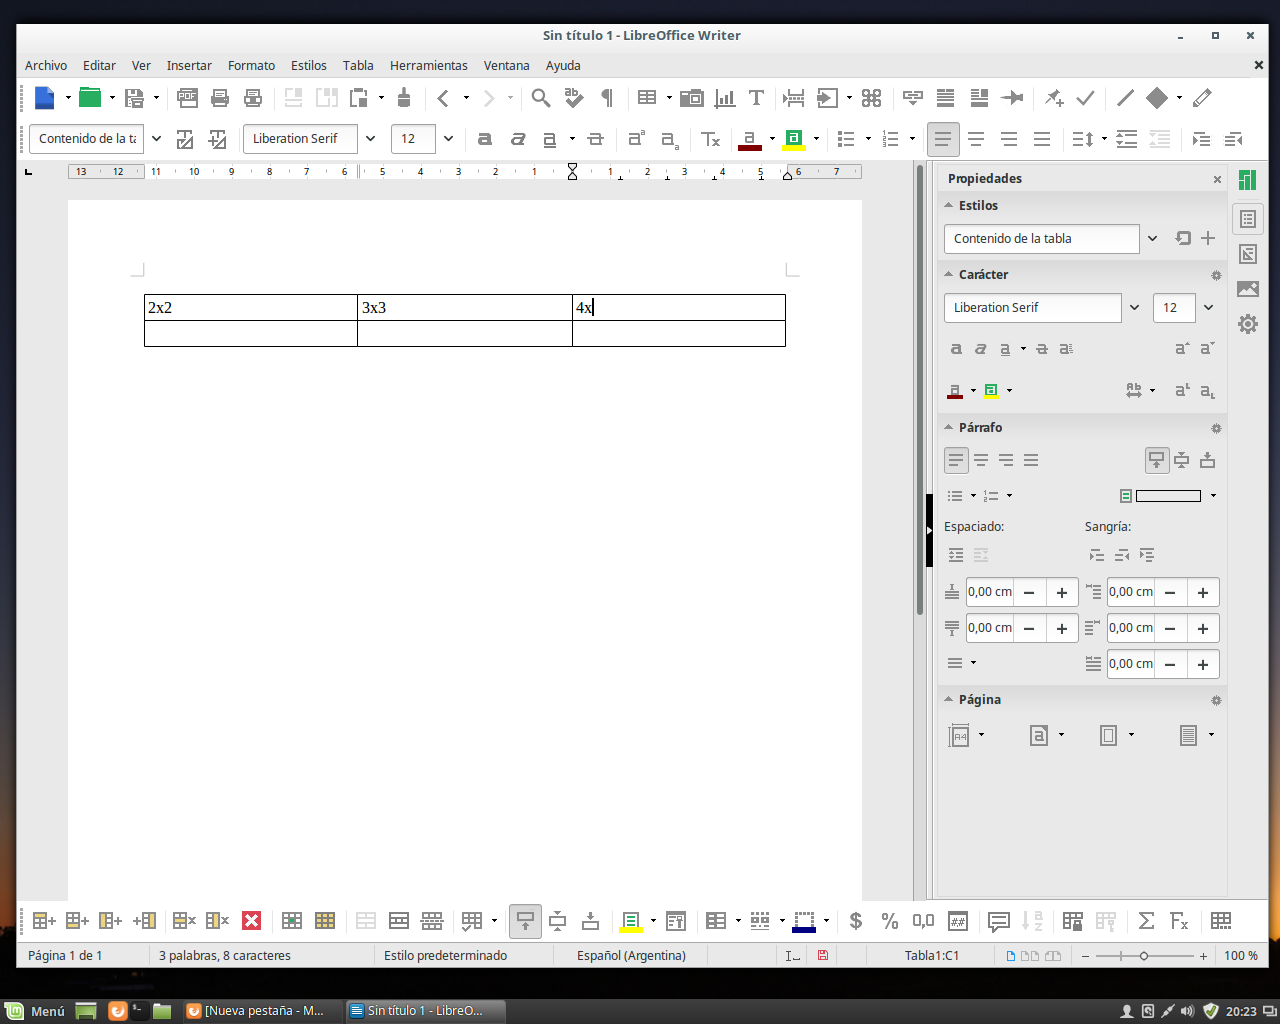
Task: Toggle bold in formatting toolbar
Action: click(485, 139)
